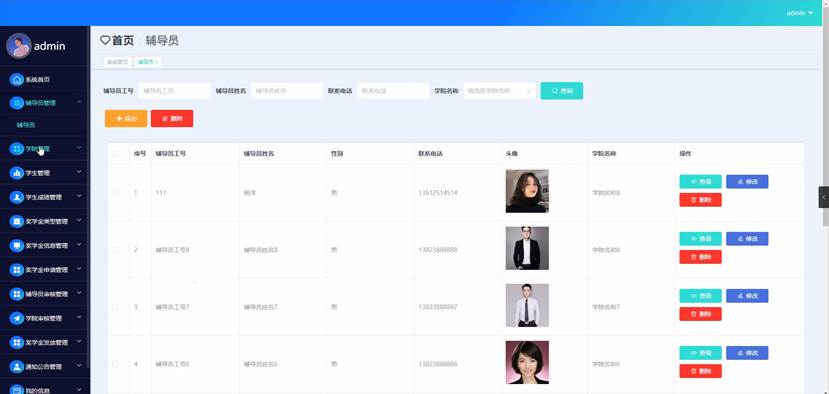The height and width of the screenshot is (394, 829).
Task: Click 修改 for row 辅导员工号7
Action: [747, 296]
